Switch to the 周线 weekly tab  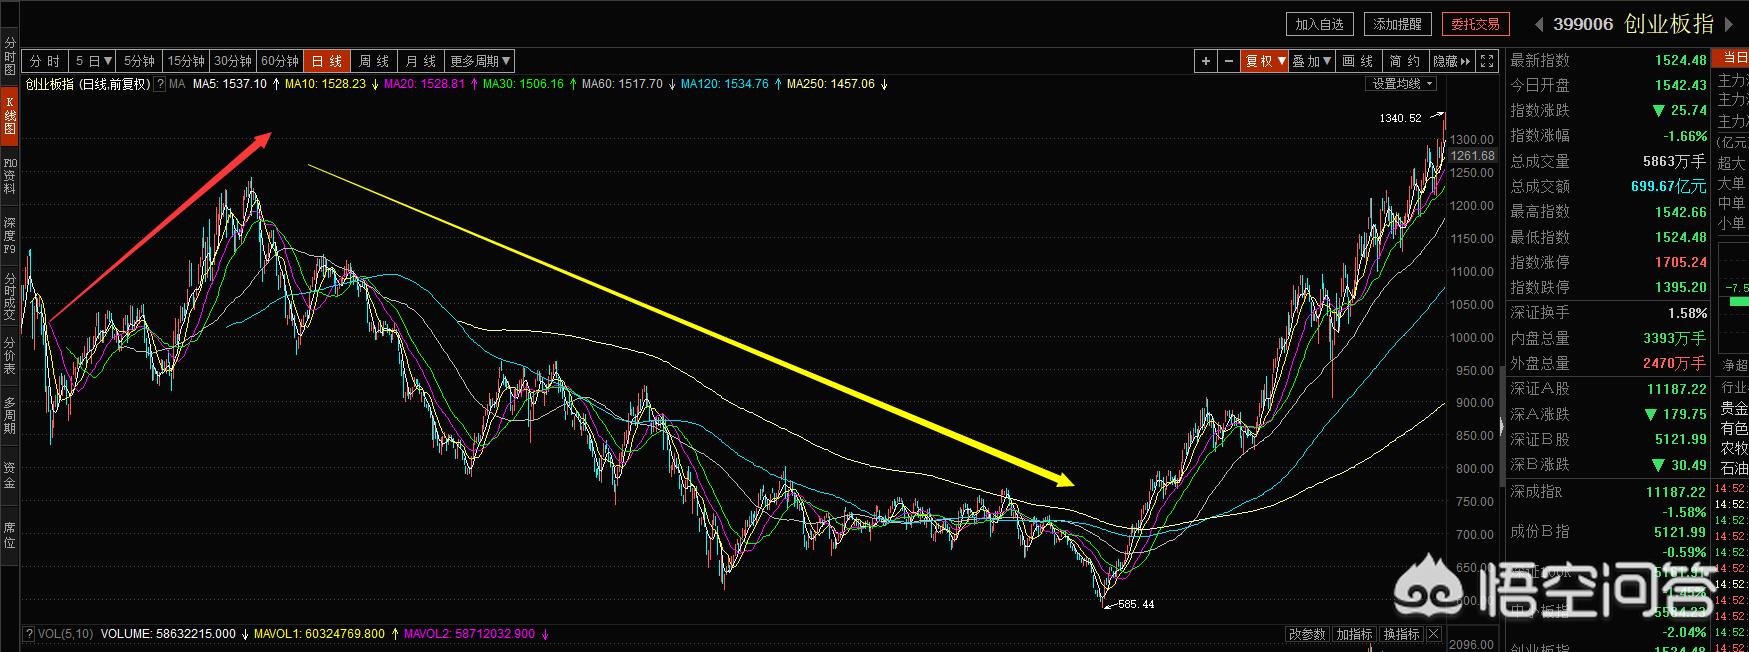374,61
